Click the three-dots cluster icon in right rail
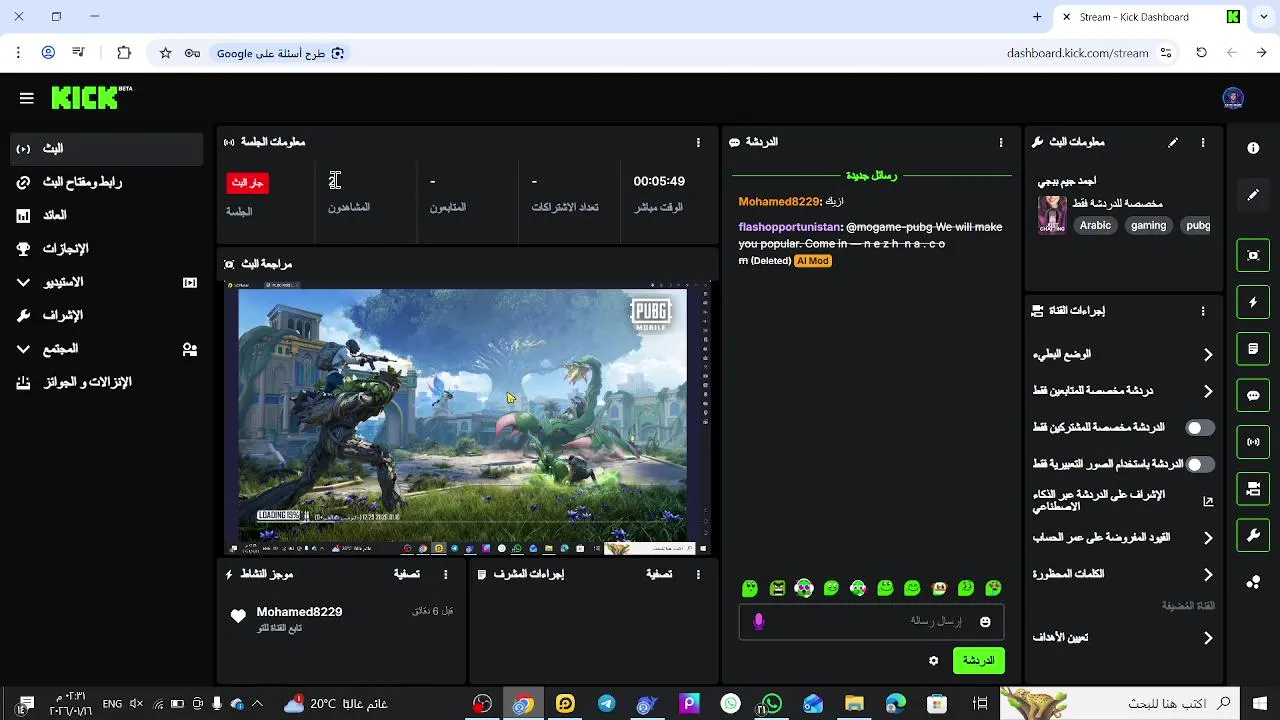This screenshot has width=1280, height=720. 1253,583
